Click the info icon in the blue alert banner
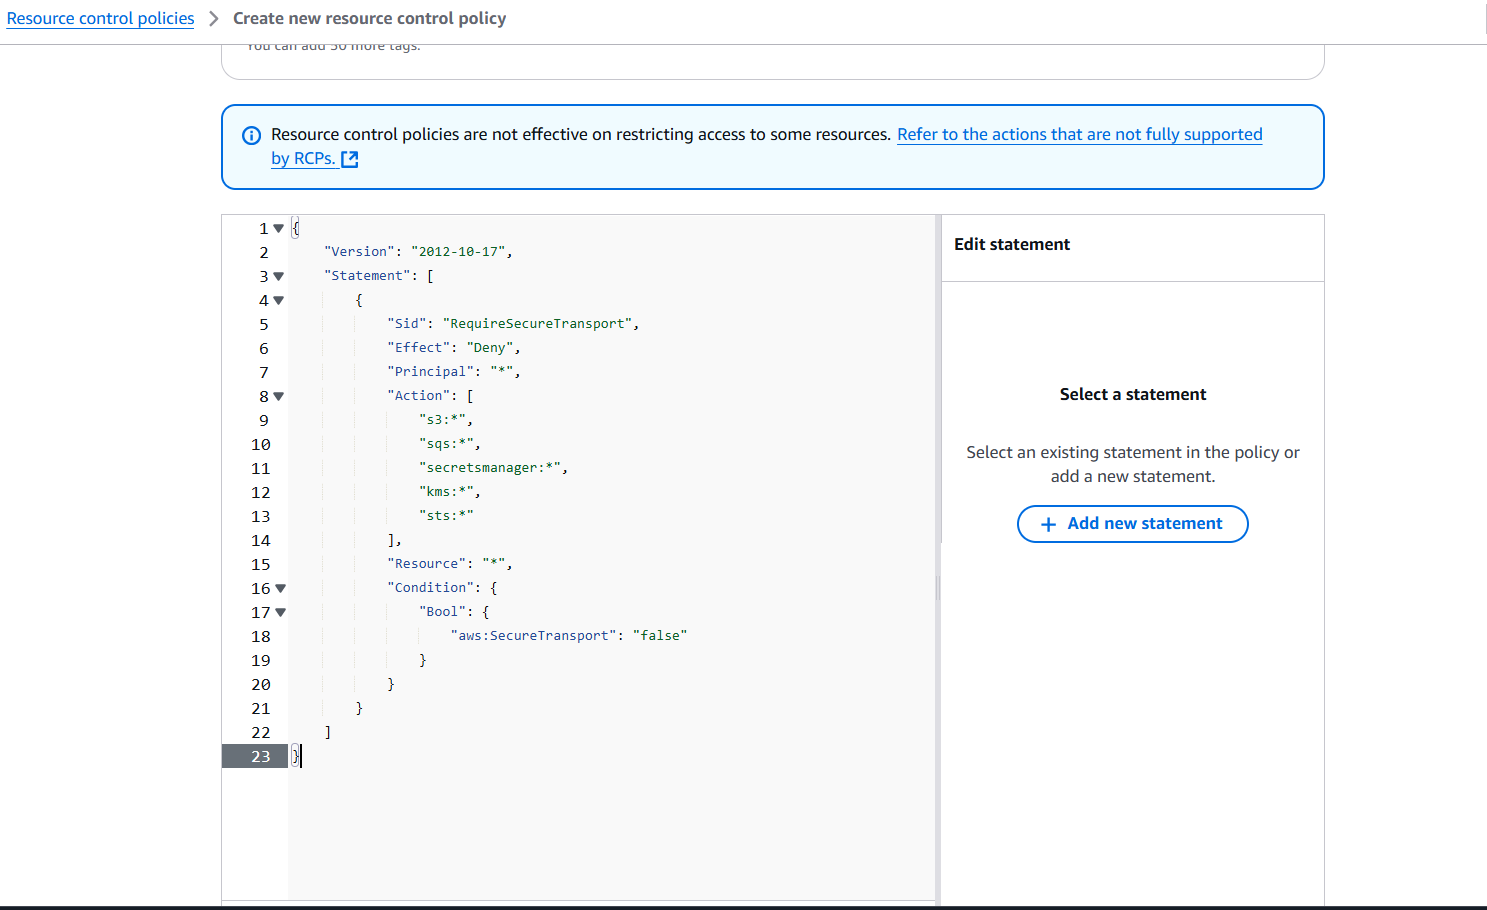The height and width of the screenshot is (910, 1487). (x=252, y=136)
